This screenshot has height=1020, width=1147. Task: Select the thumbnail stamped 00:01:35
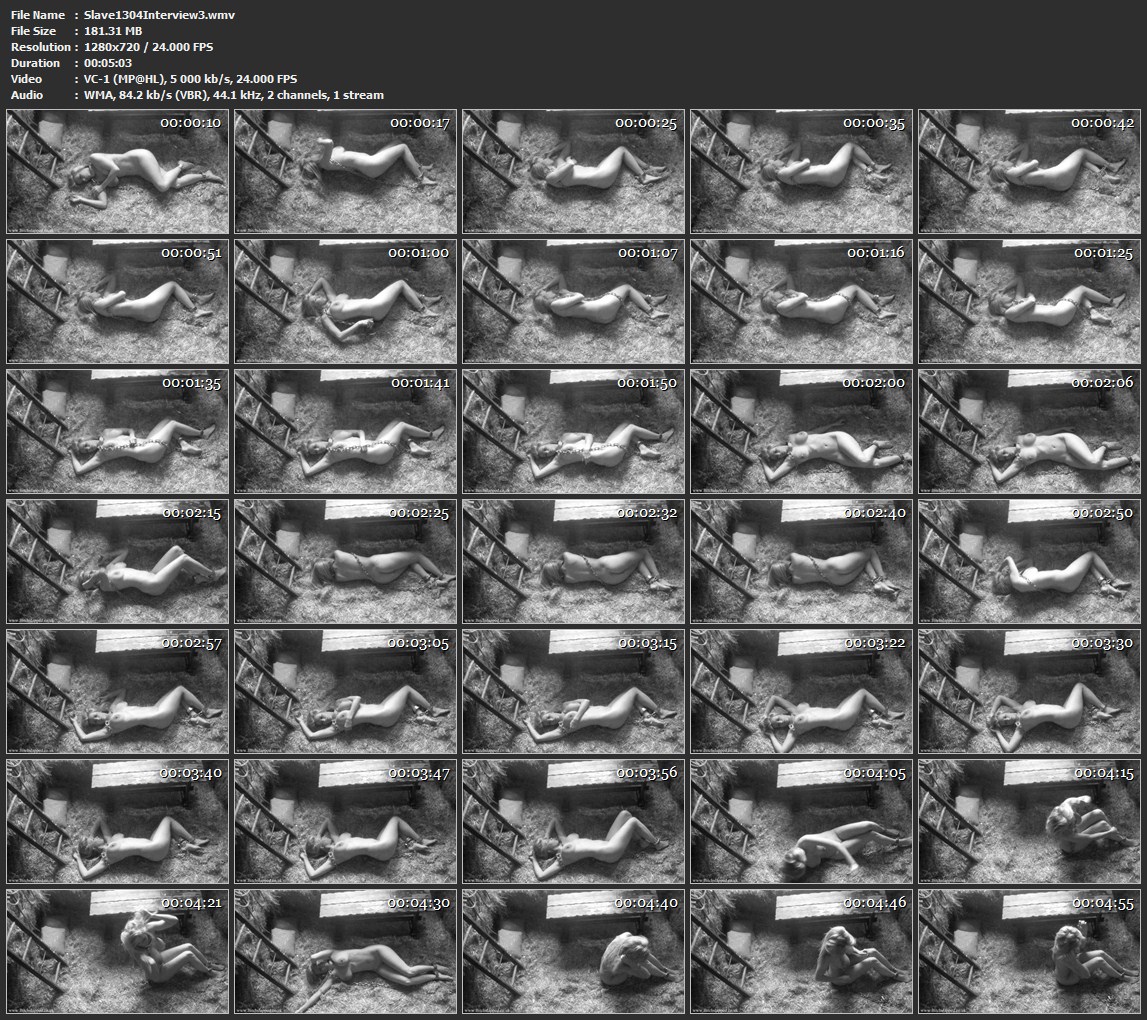pos(118,432)
